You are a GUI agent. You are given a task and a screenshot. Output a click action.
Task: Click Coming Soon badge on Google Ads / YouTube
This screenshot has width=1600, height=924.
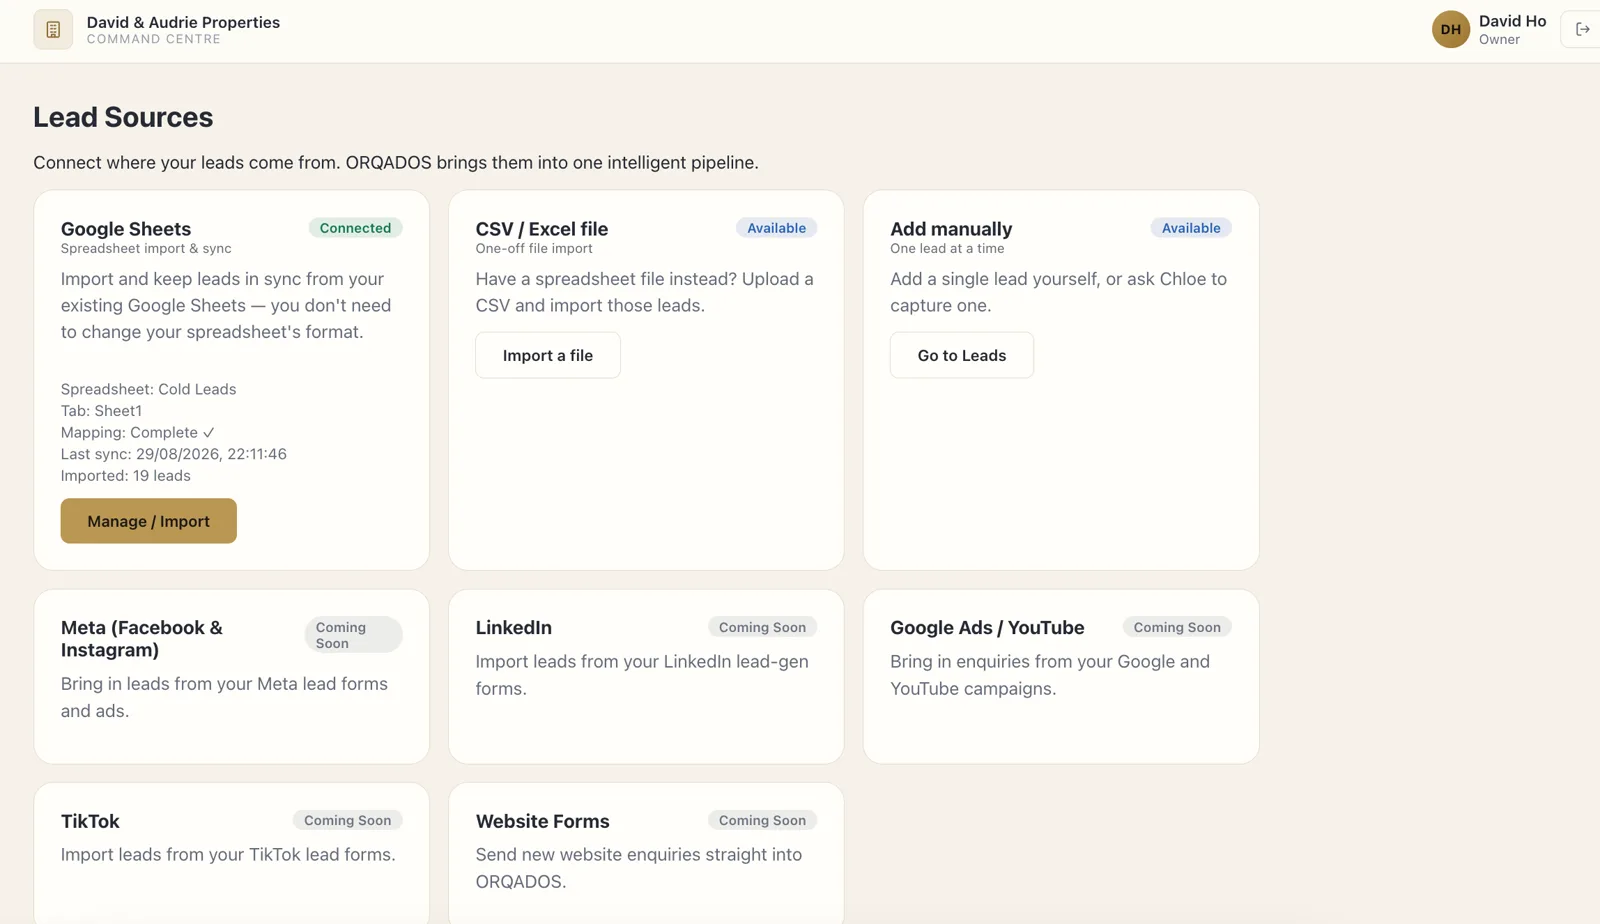tap(1177, 627)
